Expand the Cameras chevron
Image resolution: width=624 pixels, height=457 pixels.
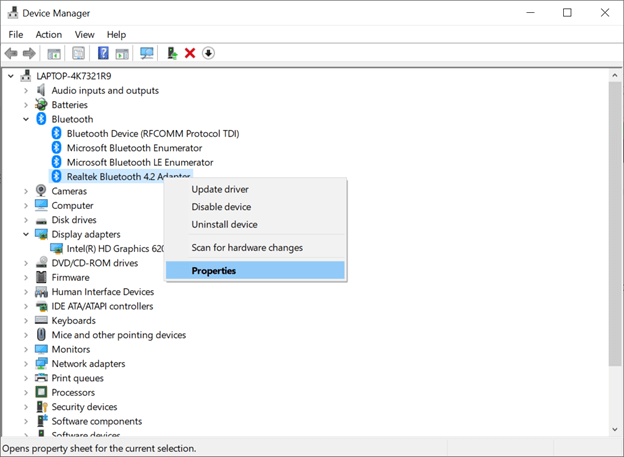26,191
